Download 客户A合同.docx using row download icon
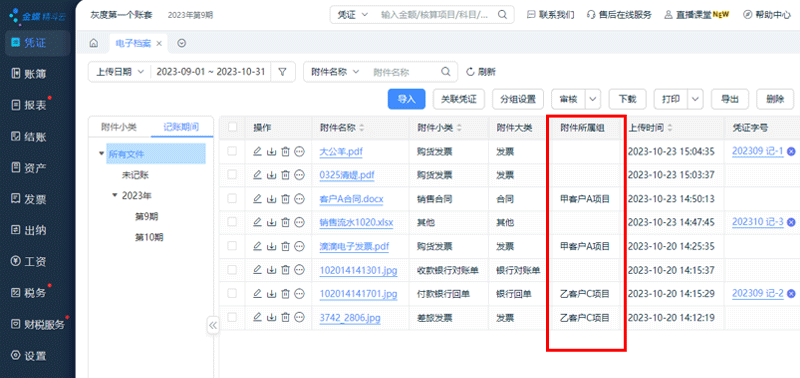 tap(272, 198)
